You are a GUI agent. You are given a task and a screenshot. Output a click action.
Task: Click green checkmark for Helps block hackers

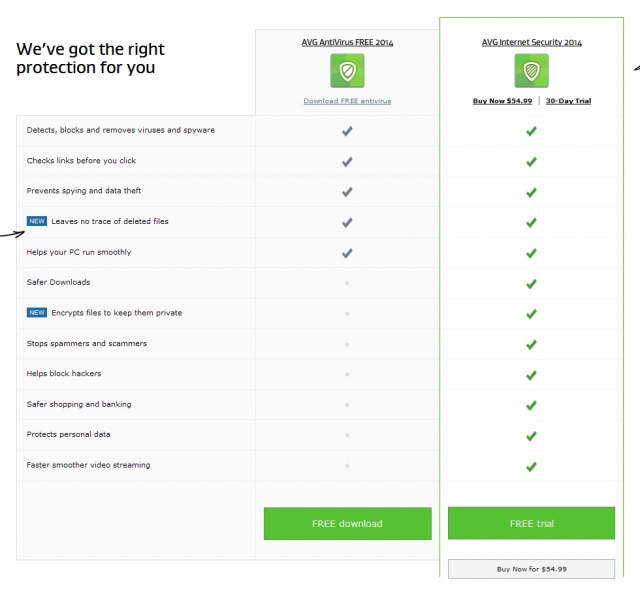[x=531, y=375]
